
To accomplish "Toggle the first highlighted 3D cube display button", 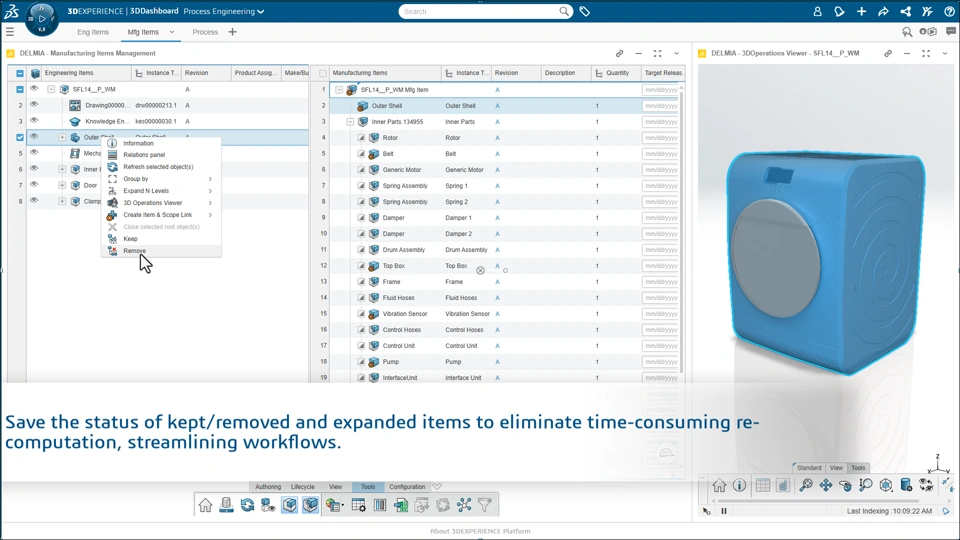I will pyautogui.click(x=290, y=505).
